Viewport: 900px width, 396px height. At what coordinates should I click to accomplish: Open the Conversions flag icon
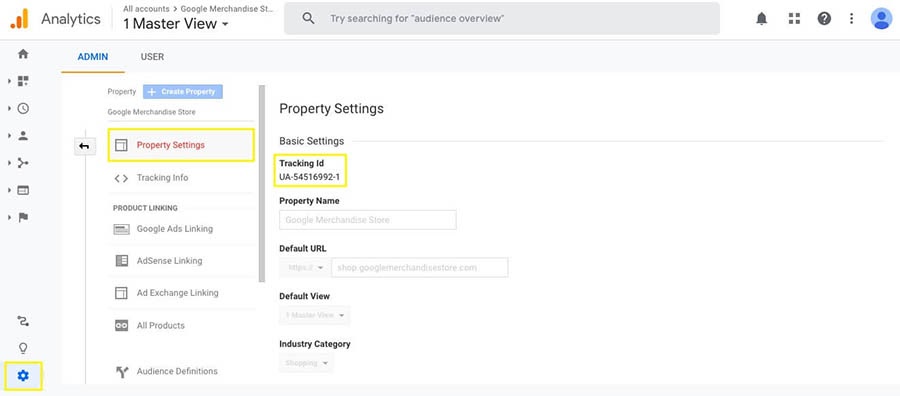click(x=23, y=218)
